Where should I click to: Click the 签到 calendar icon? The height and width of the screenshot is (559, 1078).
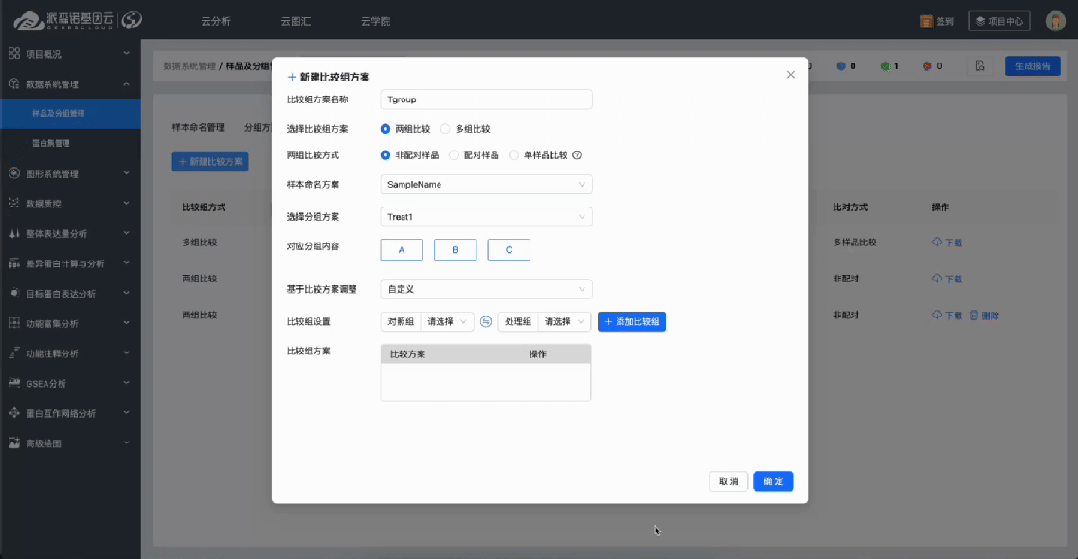point(926,21)
